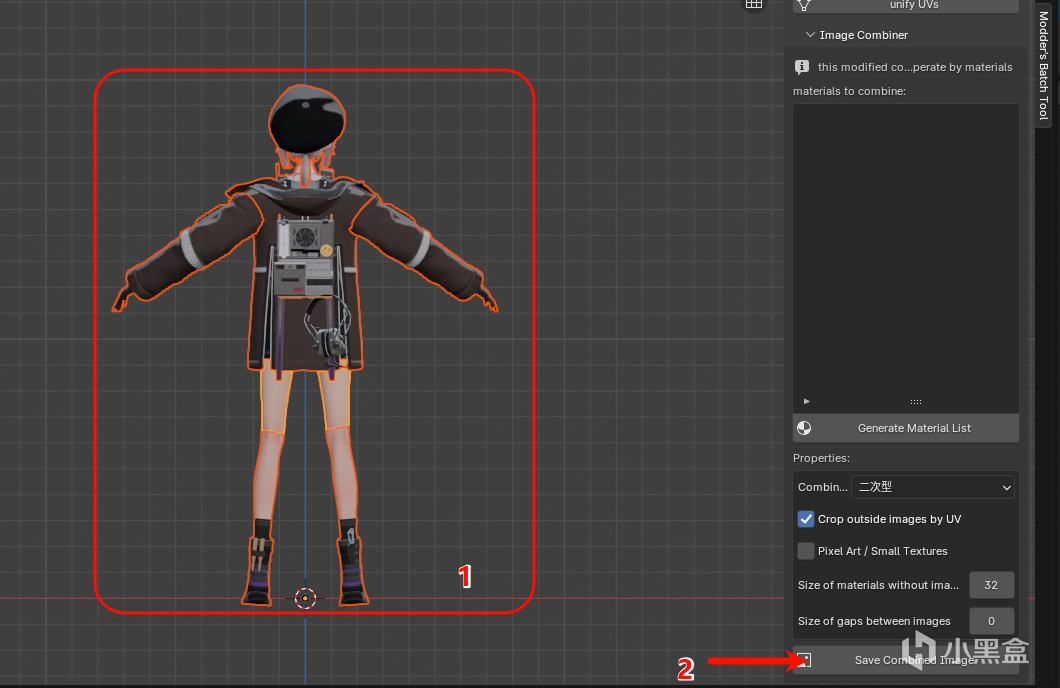Expand the materials list filter triangle
The image size is (1060, 688).
pos(807,401)
